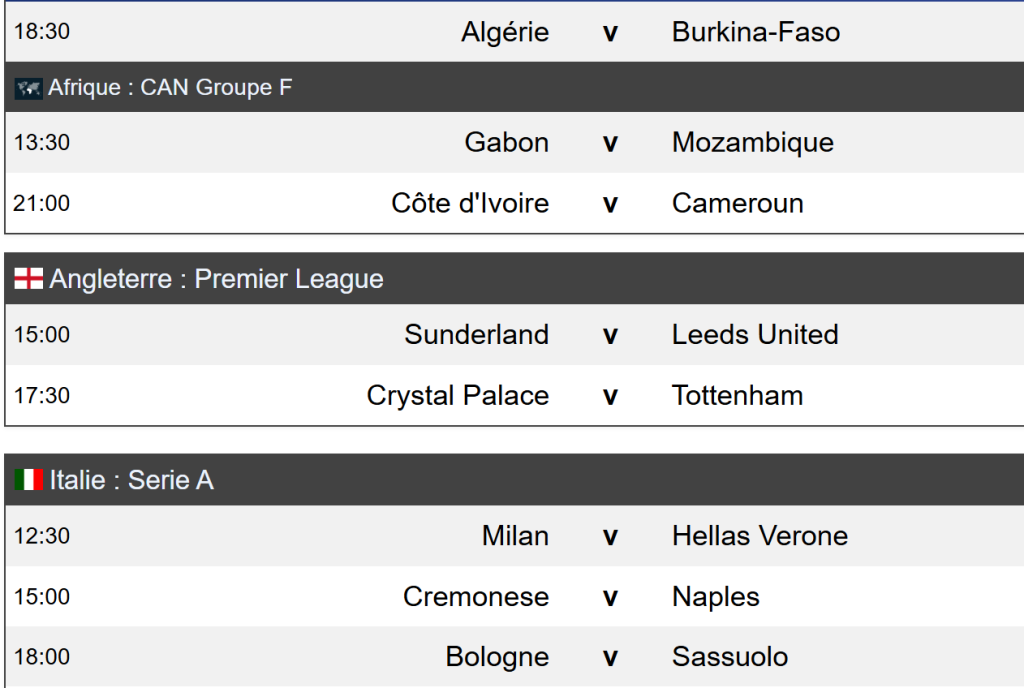
Task: Click on Milan team name
Action: (x=515, y=536)
